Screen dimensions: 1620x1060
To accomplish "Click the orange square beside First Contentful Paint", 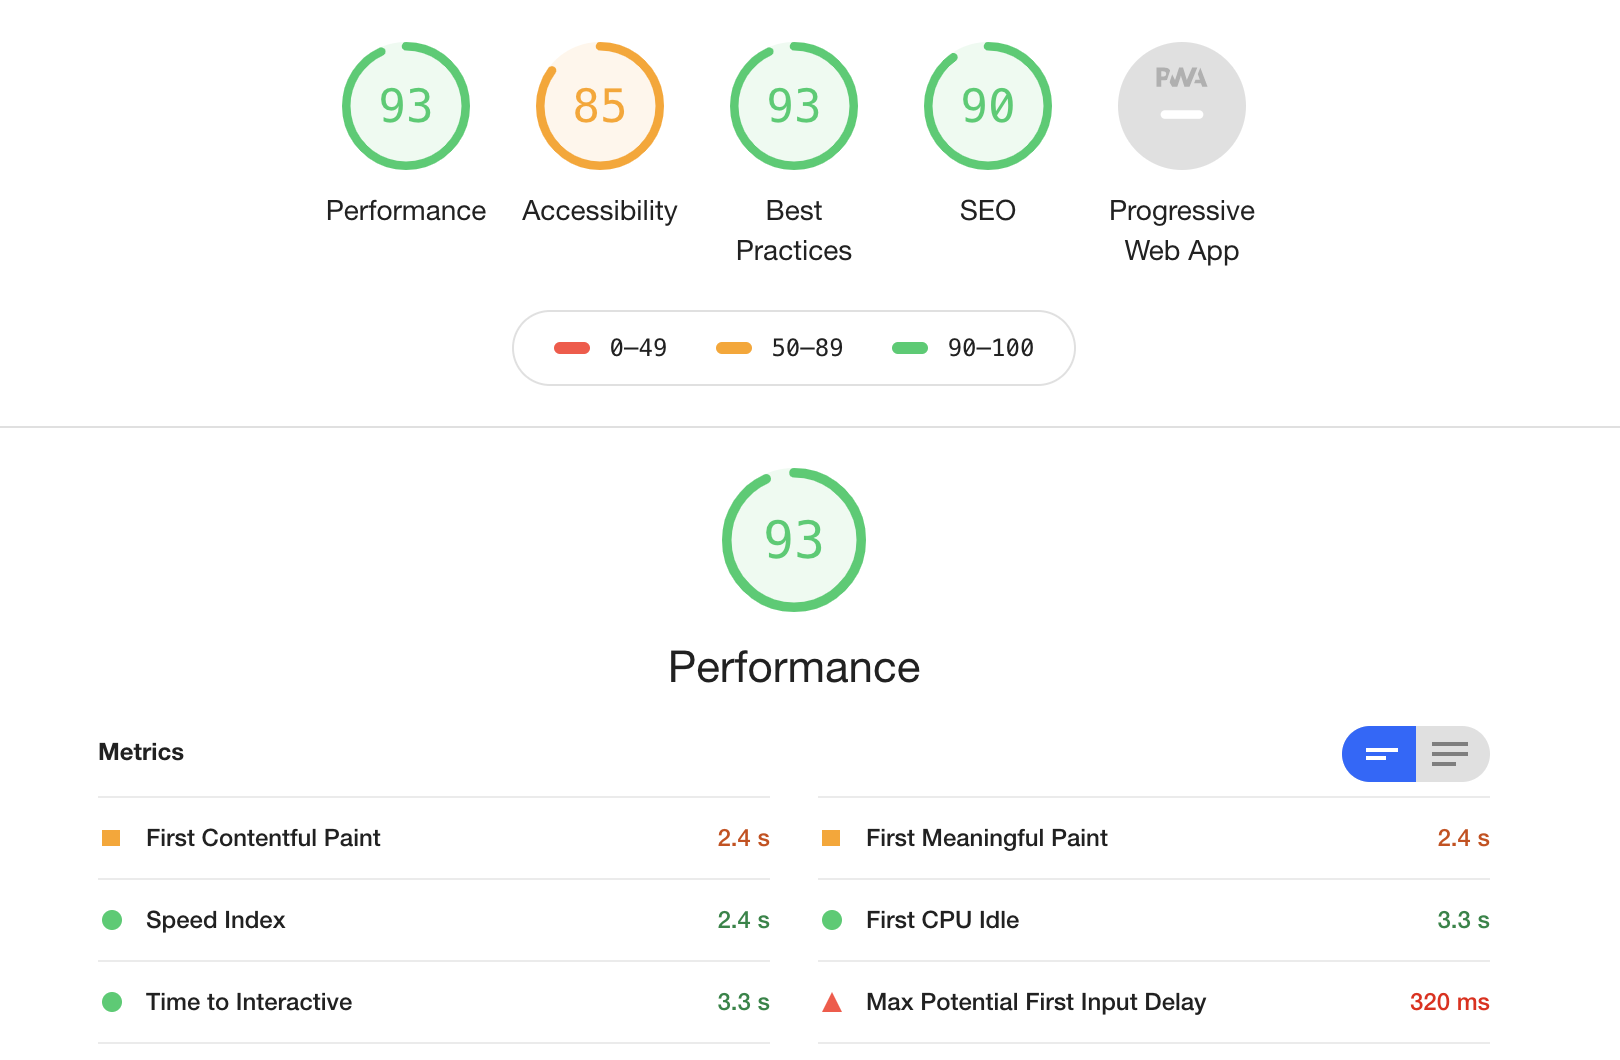I will coord(111,838).
